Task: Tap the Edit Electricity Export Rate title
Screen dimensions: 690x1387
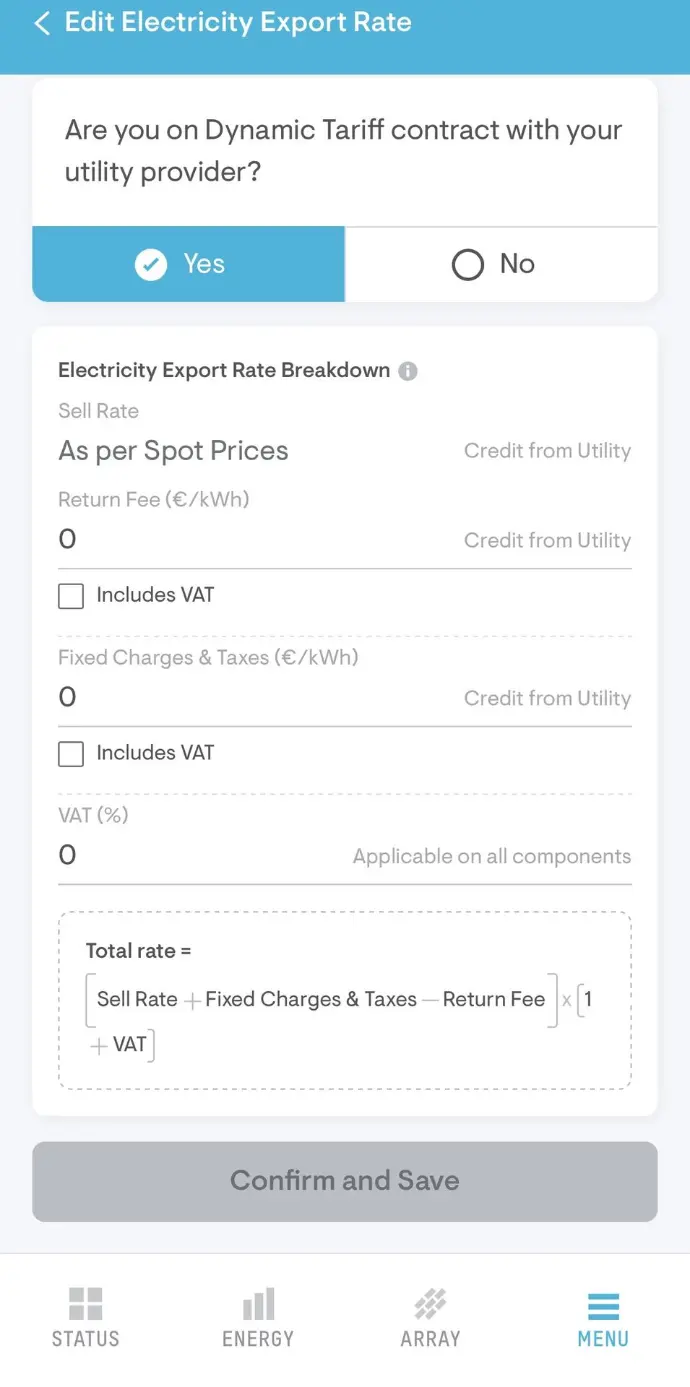Action: point(238,23)
